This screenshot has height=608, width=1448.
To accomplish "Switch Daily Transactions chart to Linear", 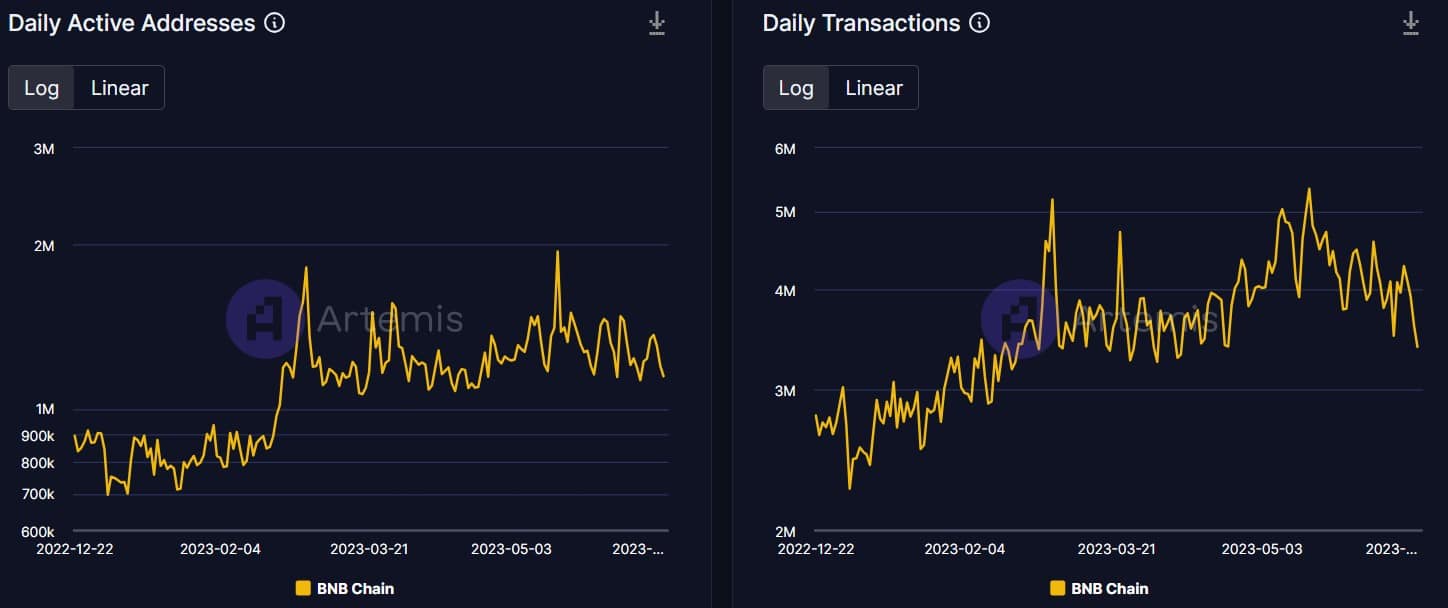I will pos(873,88).
